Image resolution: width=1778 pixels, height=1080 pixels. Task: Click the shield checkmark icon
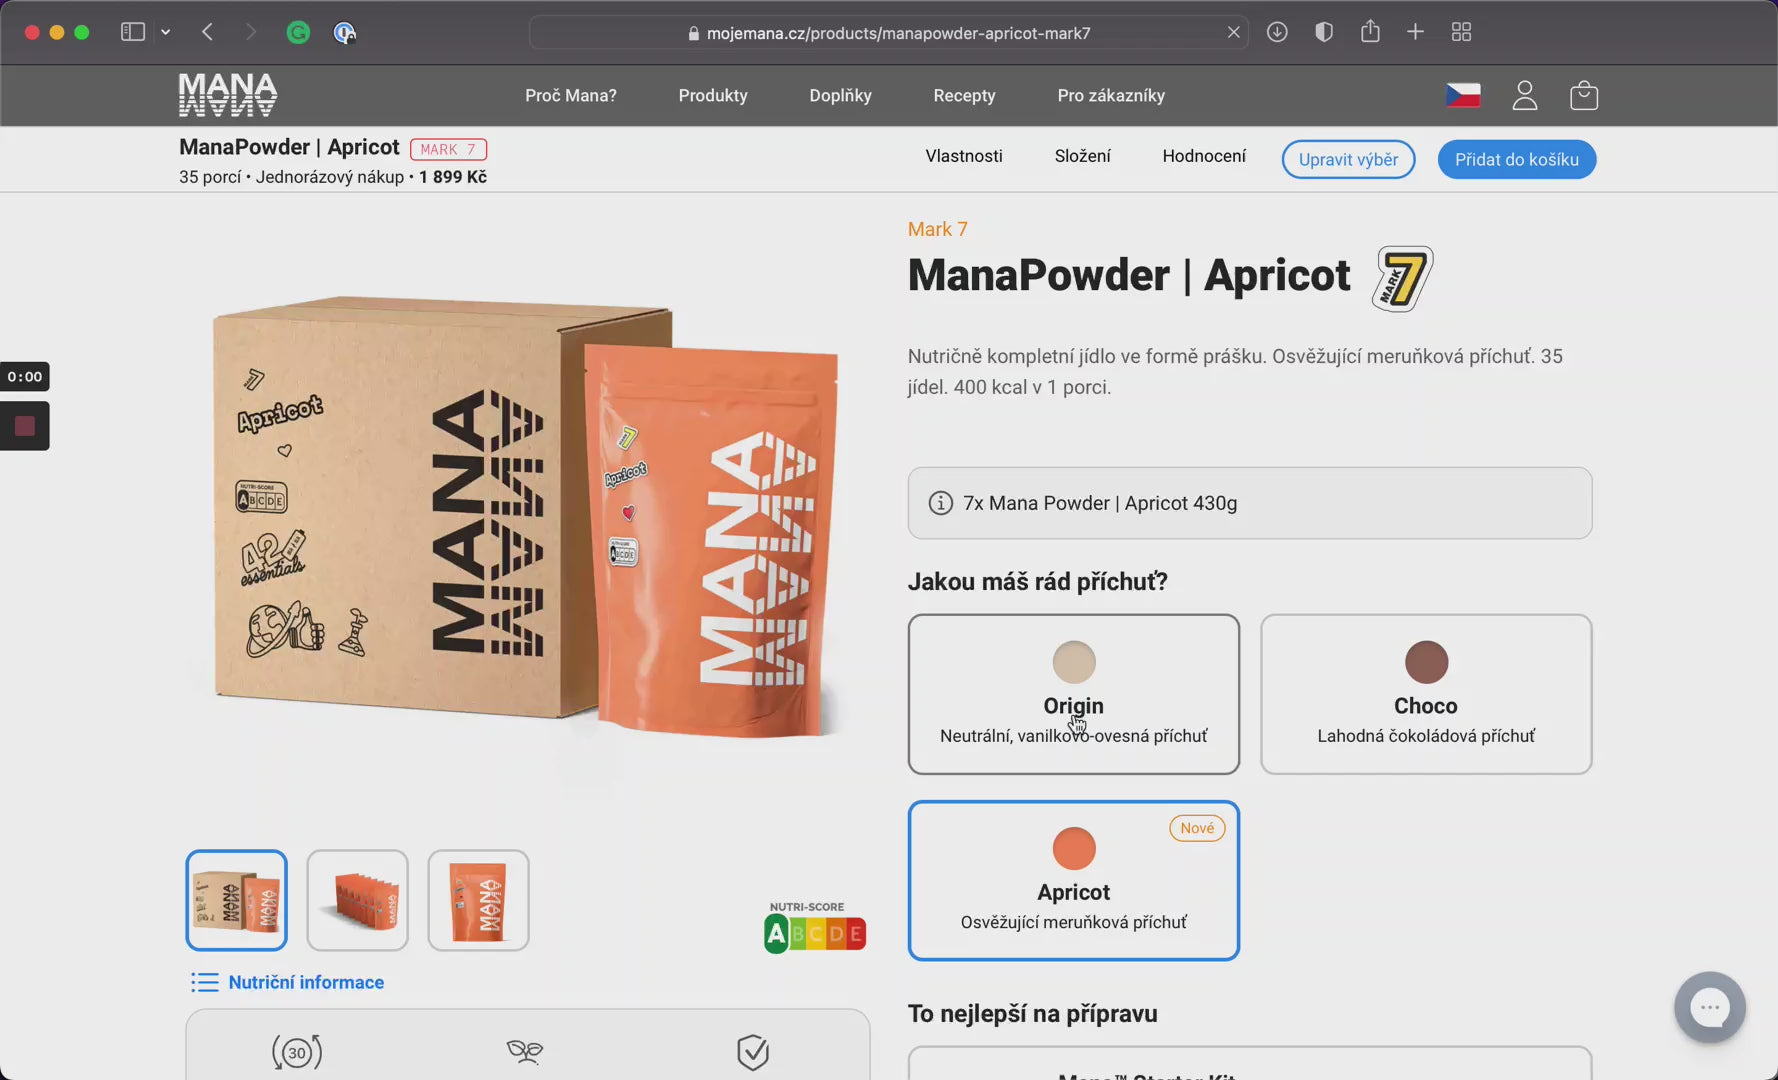tap(753, 1052)
